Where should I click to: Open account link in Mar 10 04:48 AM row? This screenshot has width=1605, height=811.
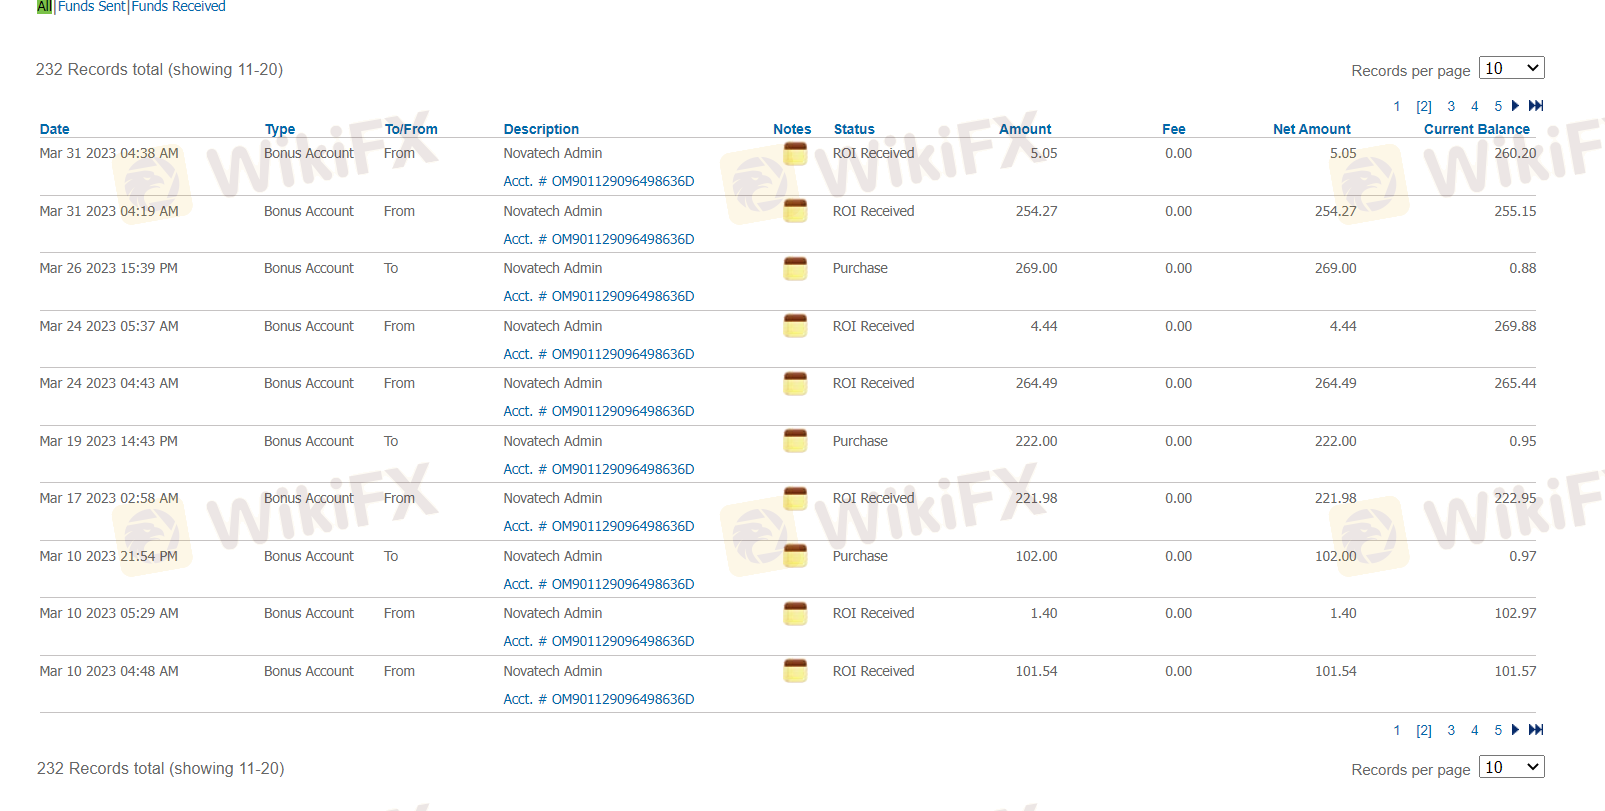point(599,700)
